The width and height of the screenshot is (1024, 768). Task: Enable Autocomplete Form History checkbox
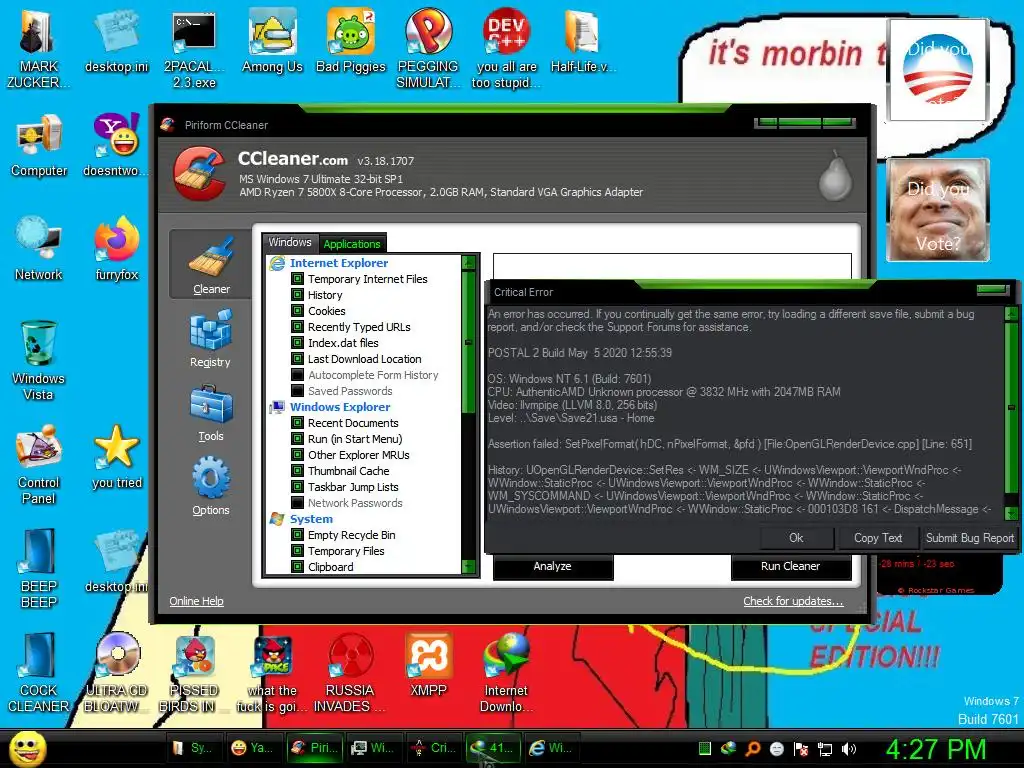(297, 375)
